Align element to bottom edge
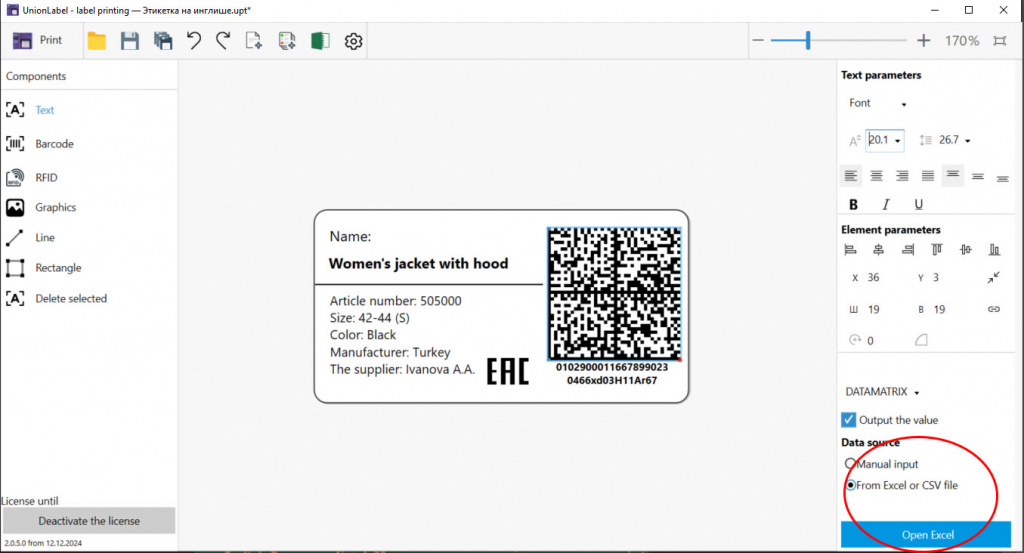The width and height of the screenshot is (1024, 553). click(994, 249)
